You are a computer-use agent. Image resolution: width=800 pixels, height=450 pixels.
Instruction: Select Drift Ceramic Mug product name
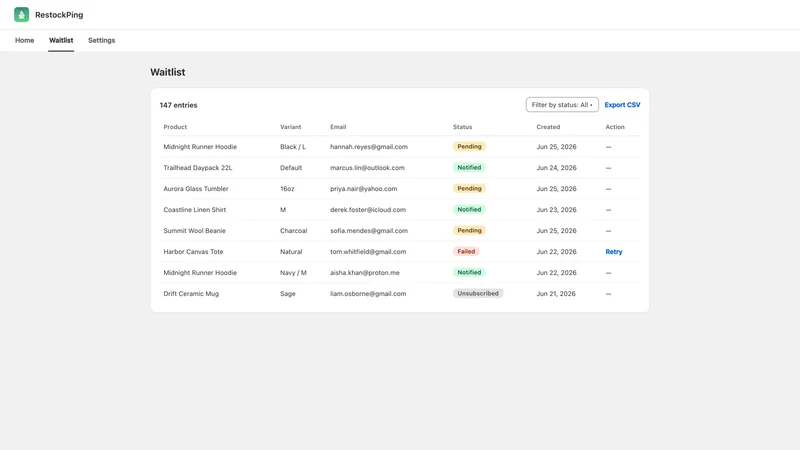tap(191, 294)
